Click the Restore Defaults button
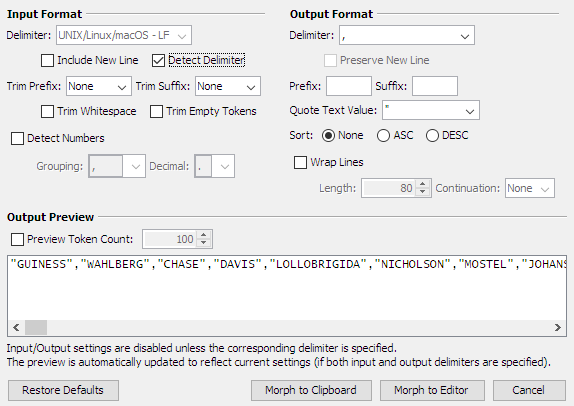The image size is (574, 406). [63, 390]
